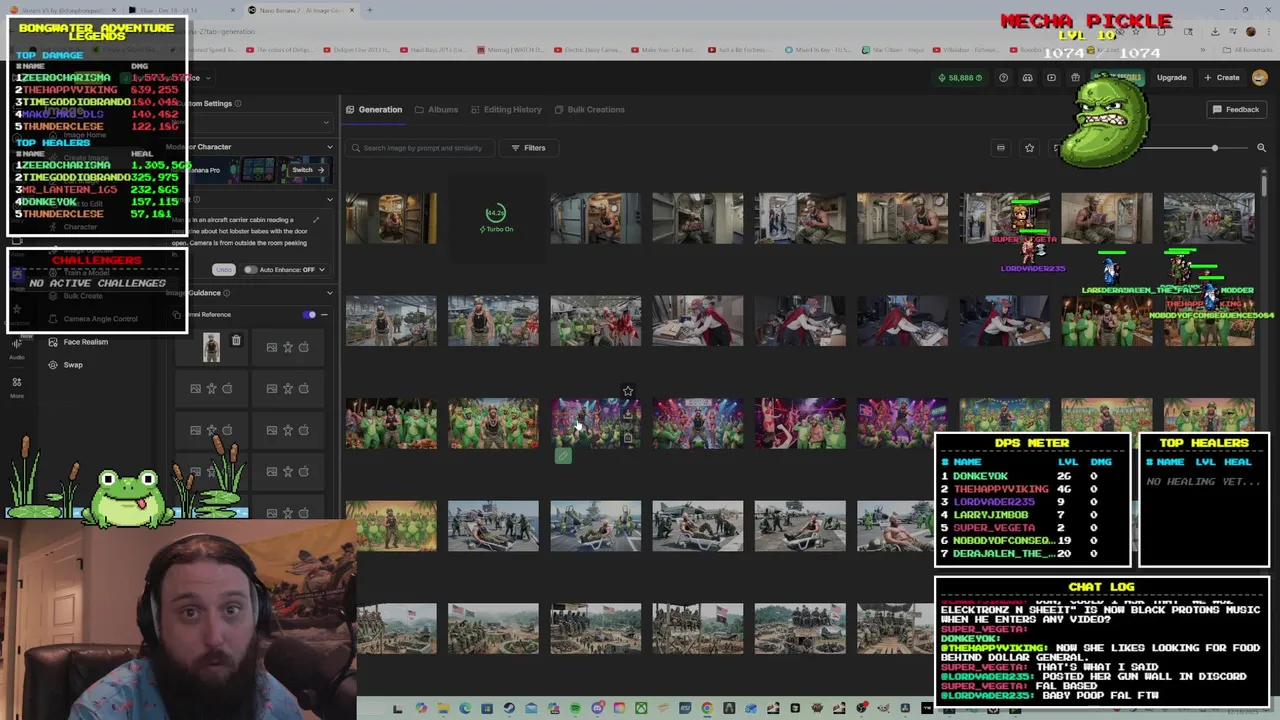Open the user profile avatar
Screen dimensions: 1280x720
pyautogui.click(x=1260, y=78)
